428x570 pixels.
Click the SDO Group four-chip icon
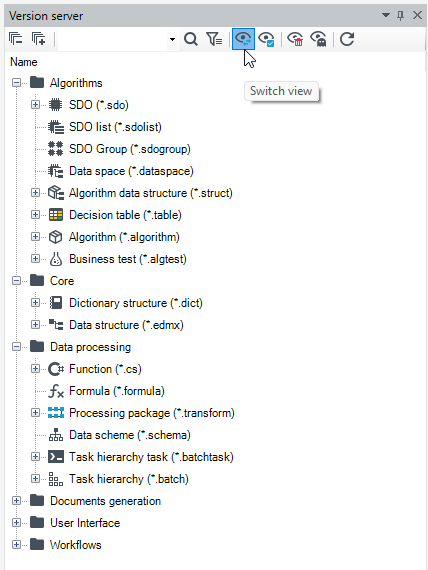pos(56,149)
